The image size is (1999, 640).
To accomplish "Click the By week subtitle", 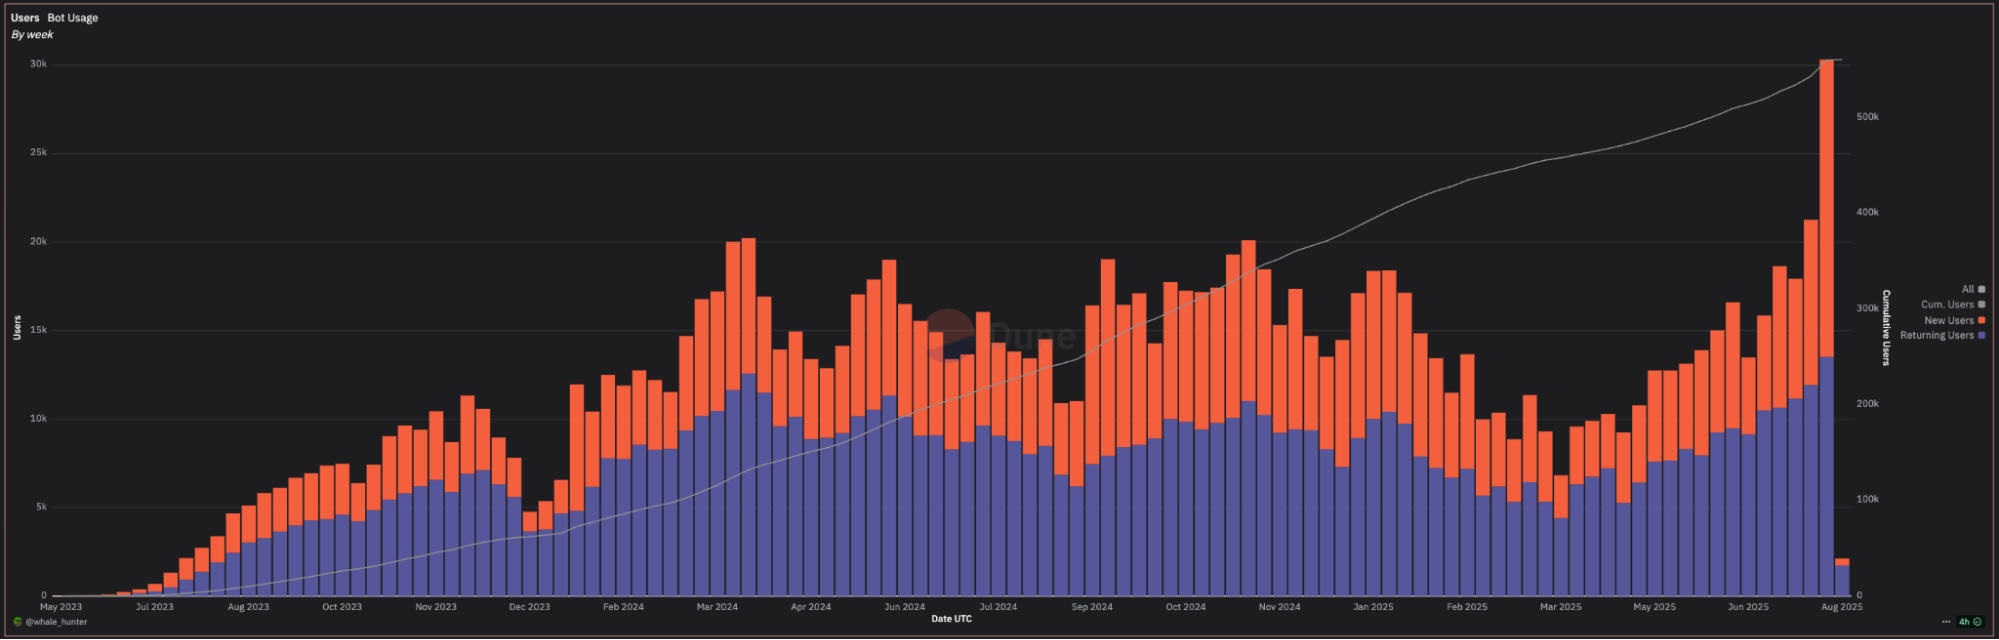I will click(32, 34).
